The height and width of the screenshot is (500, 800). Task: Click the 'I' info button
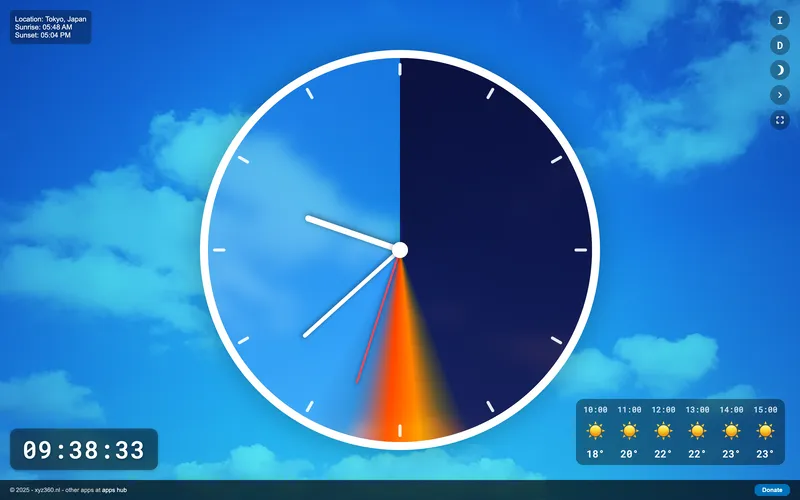coord(779,20)
